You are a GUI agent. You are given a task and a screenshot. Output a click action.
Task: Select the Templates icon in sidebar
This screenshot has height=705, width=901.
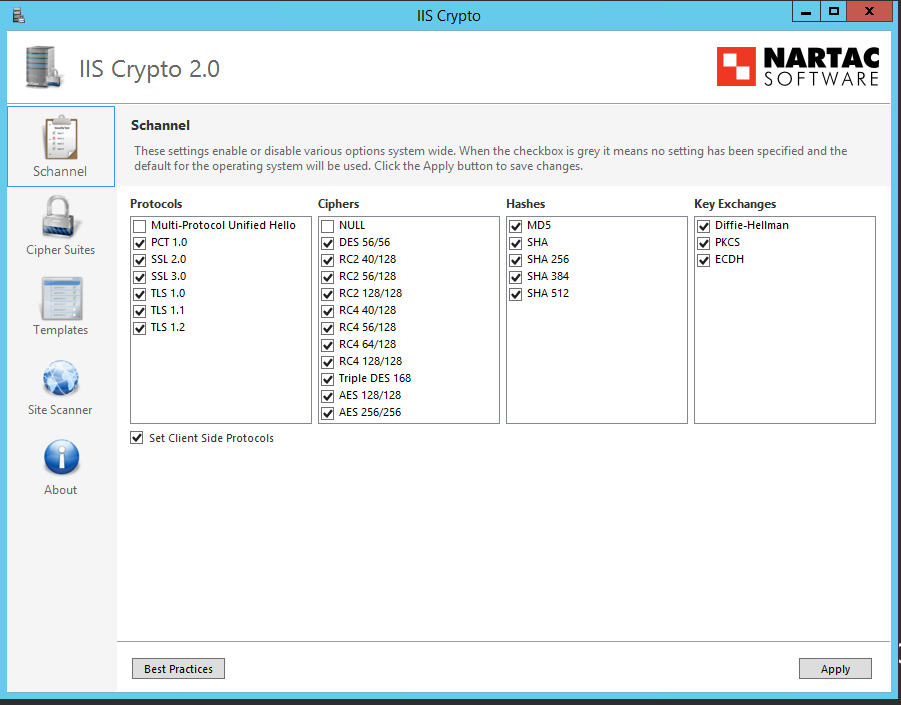(x=60, y=298)
